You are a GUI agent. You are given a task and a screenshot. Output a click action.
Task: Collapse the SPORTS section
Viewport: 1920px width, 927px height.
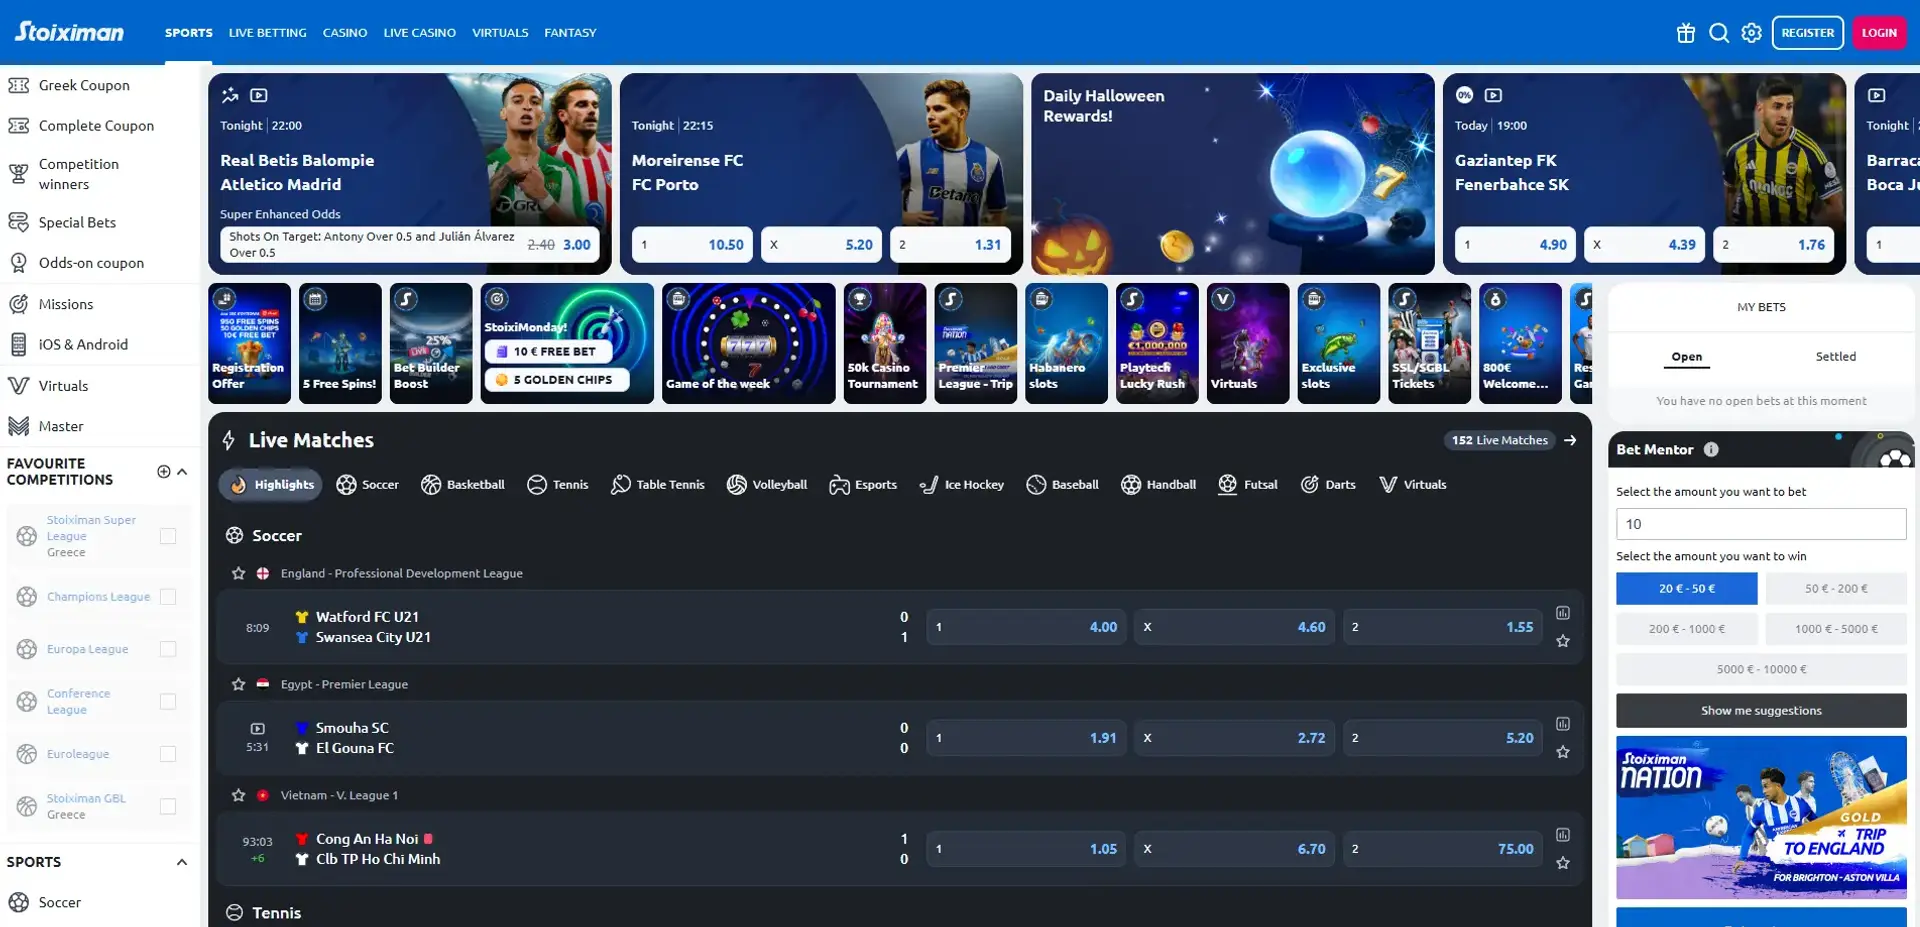click(181, 862)
